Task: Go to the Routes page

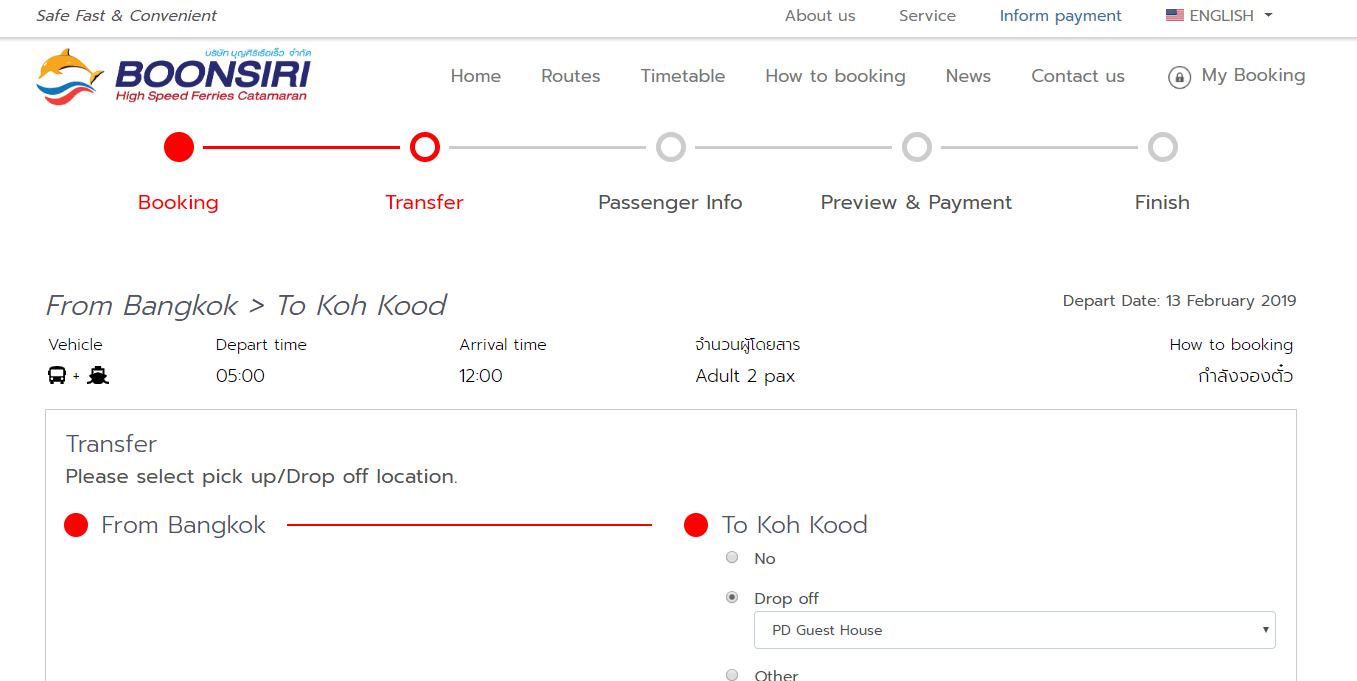Action: coord(571,76)
